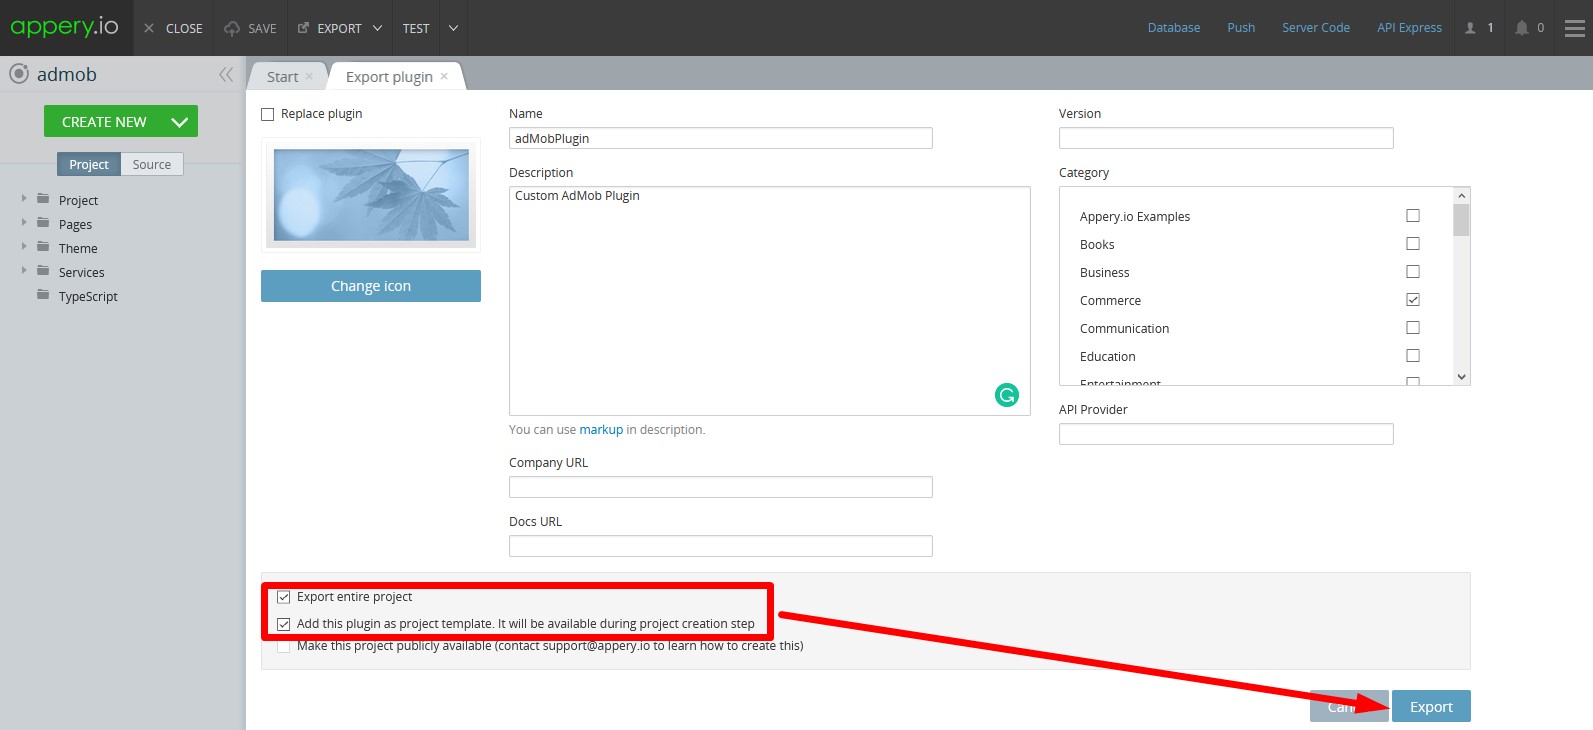Open API Express
The width and height of the screenshot is (1593, 730).
(x=1409, y=28)
